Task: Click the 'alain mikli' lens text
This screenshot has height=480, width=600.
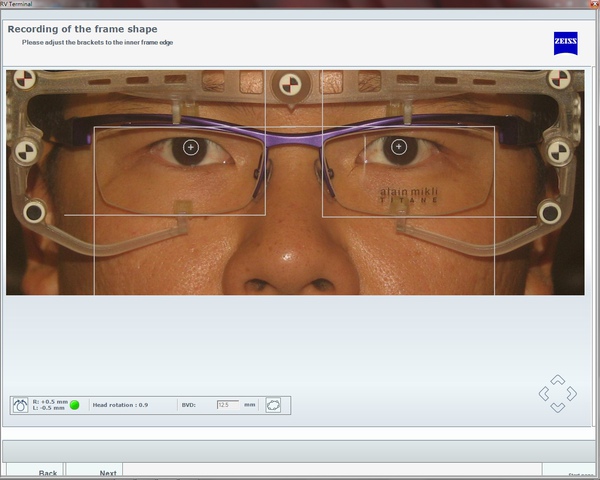Action: click(x=409, y=191)
